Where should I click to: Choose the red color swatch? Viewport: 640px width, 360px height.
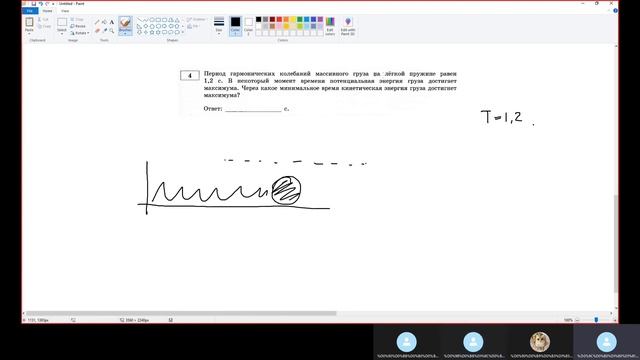(x=279, y=19)
